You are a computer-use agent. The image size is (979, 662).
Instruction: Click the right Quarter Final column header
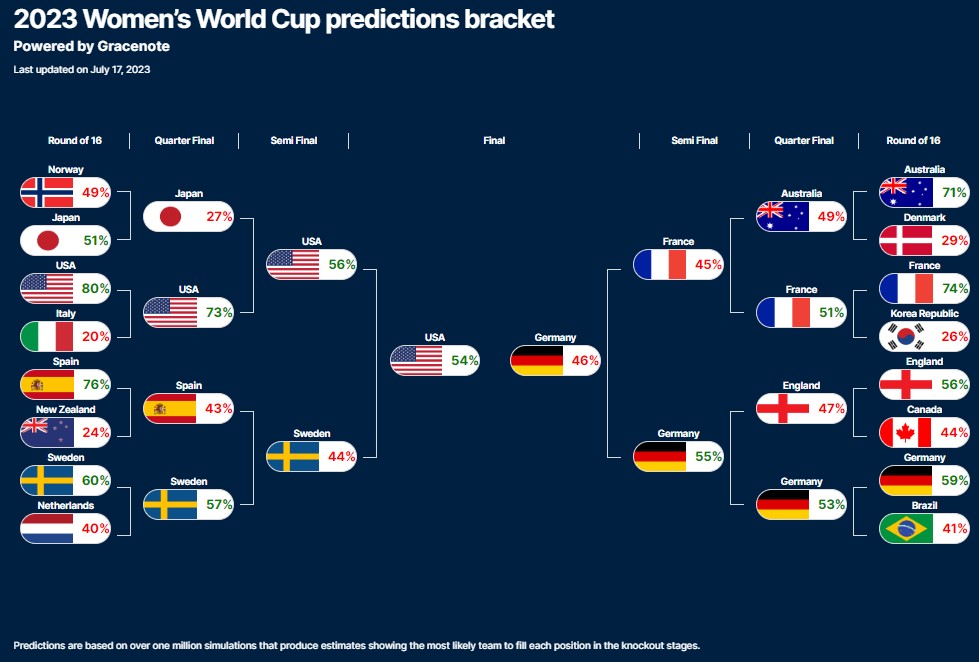point(804,141)
